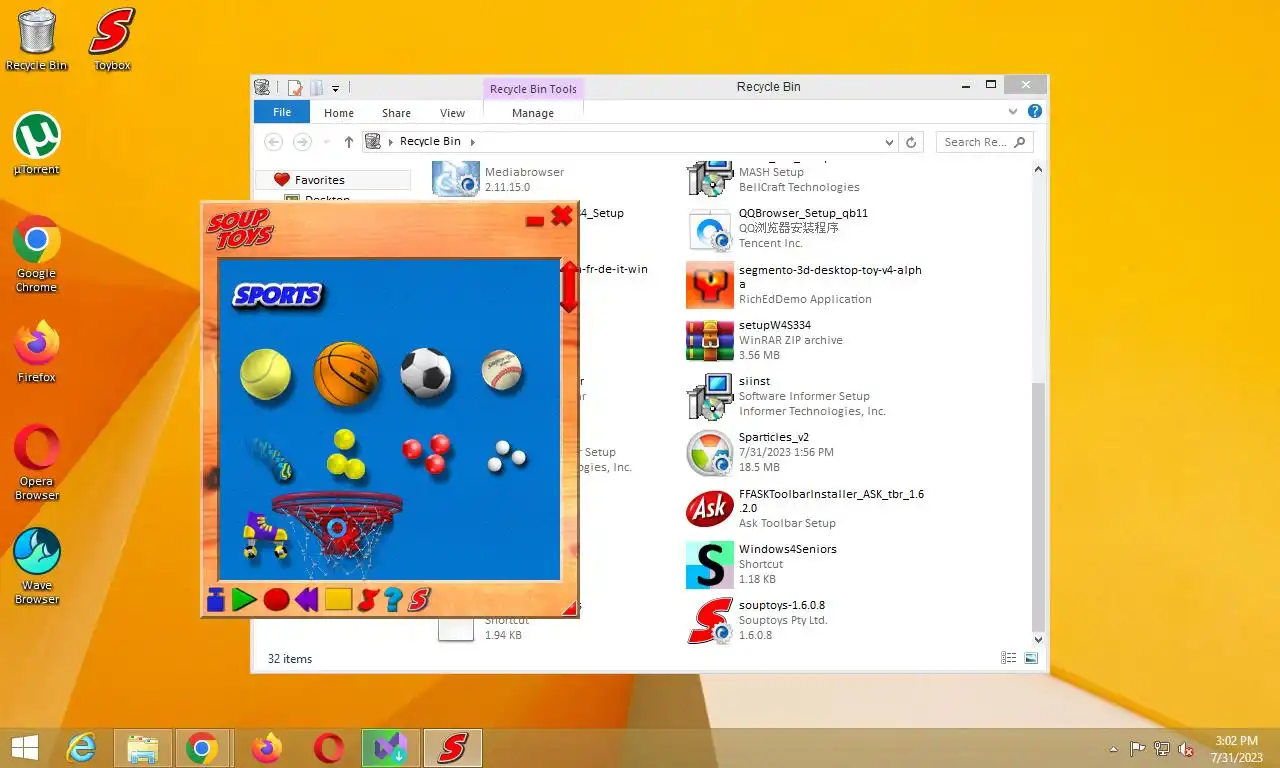The height and width of the screenshot is (768, 1280).
Task: Open the View ribbon tab
Action: (452, 113)
